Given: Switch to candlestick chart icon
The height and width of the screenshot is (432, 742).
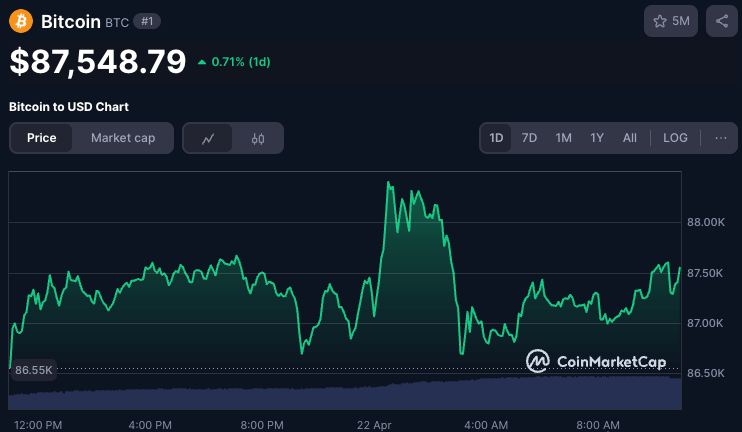Looking at the screenshot, I should tap(258, 138).
